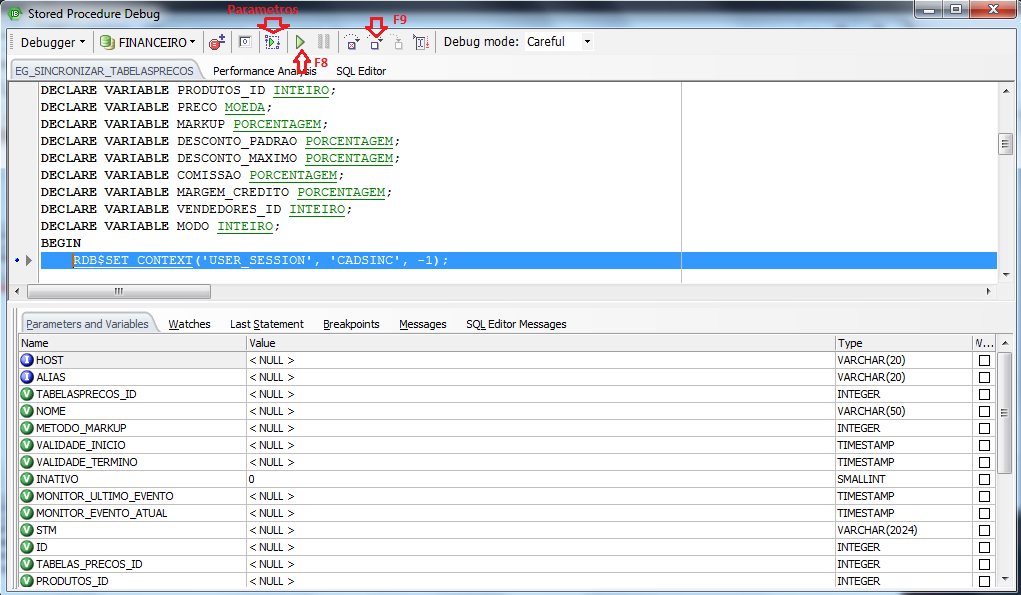The height and width of the screenshot is (595, 1021).
Task: Click the INATIVO variable icon
Action: pos(27,479)
